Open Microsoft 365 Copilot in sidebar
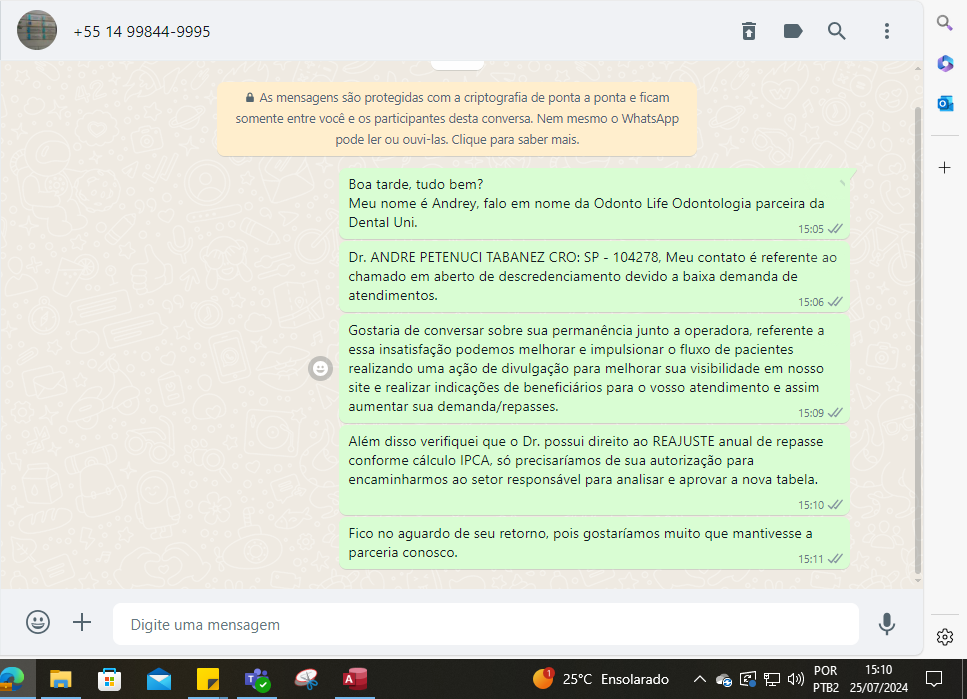967x699 pixels. (945, 63)
